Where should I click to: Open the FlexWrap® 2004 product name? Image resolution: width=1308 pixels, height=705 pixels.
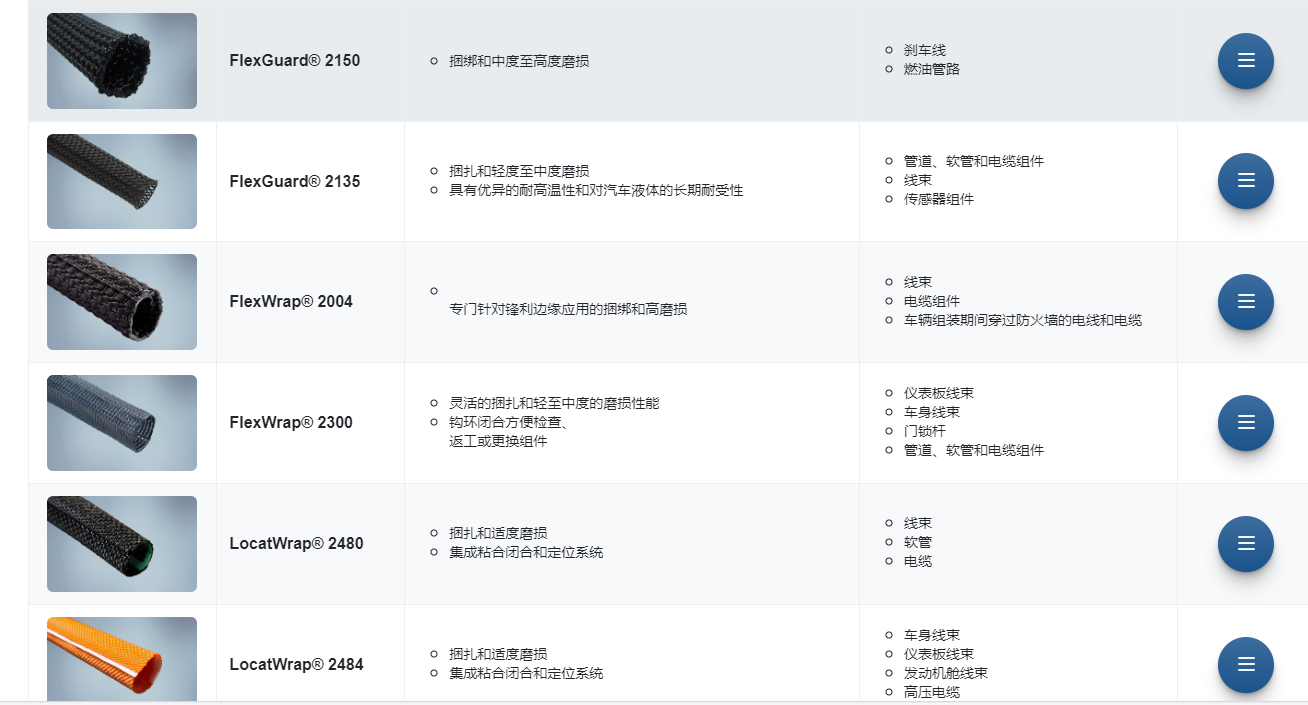[291, 302]
